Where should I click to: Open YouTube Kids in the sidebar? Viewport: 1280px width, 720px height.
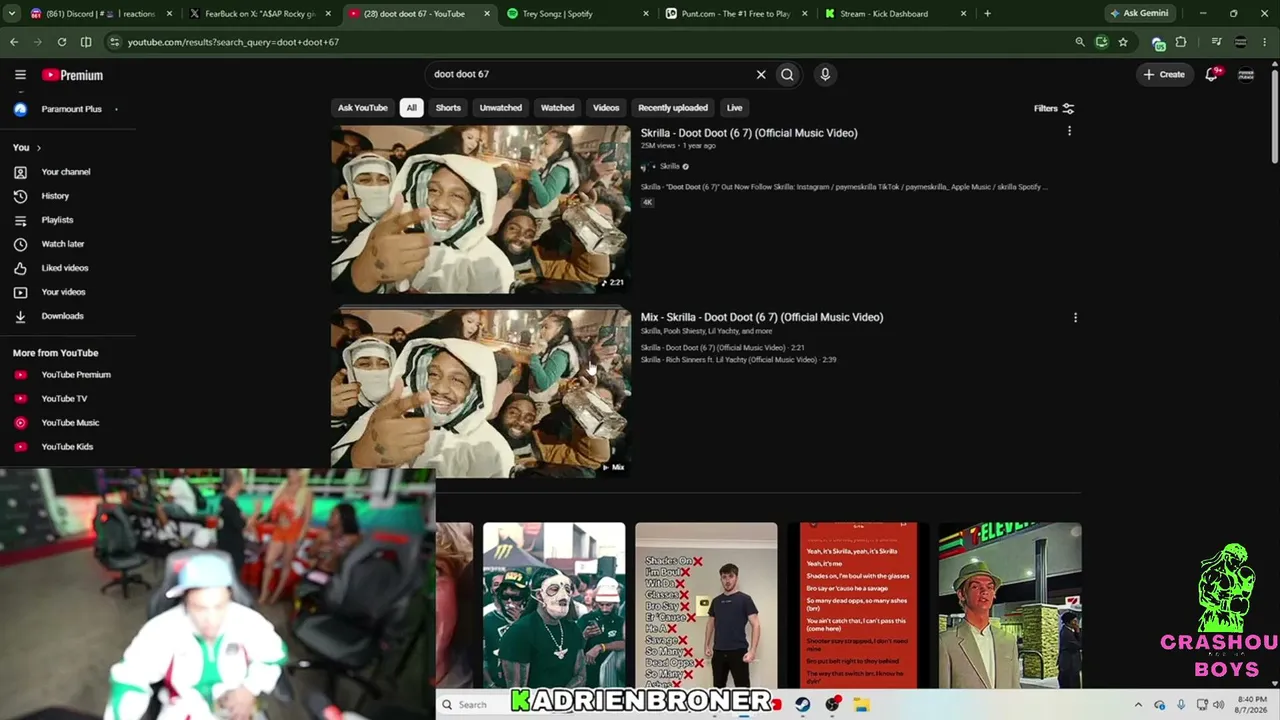65,447
